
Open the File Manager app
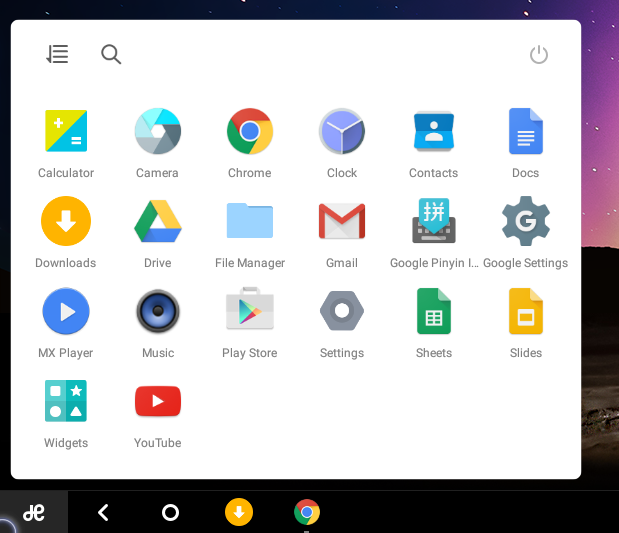tap(250, 220)
